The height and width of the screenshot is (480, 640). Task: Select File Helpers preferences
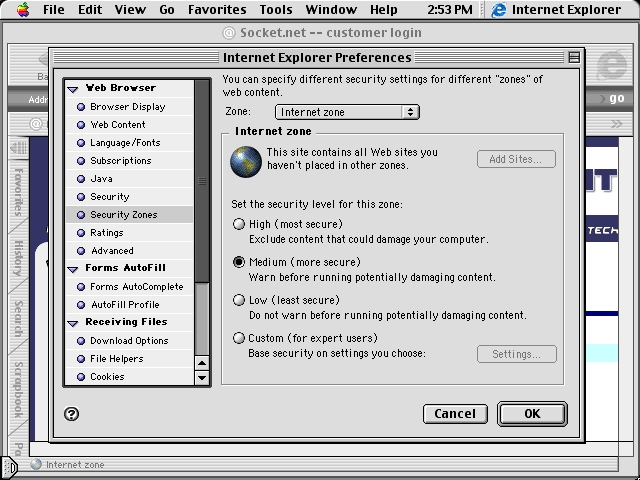129,359
